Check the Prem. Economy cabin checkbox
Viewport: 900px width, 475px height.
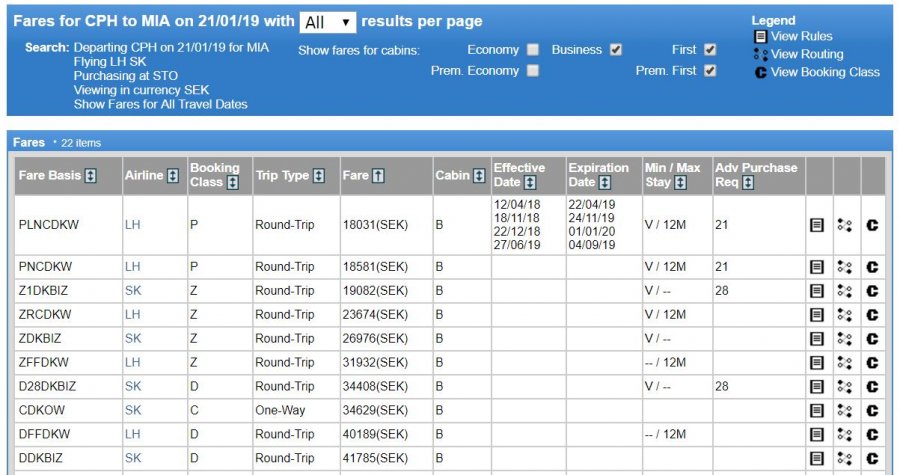point(533,71)
